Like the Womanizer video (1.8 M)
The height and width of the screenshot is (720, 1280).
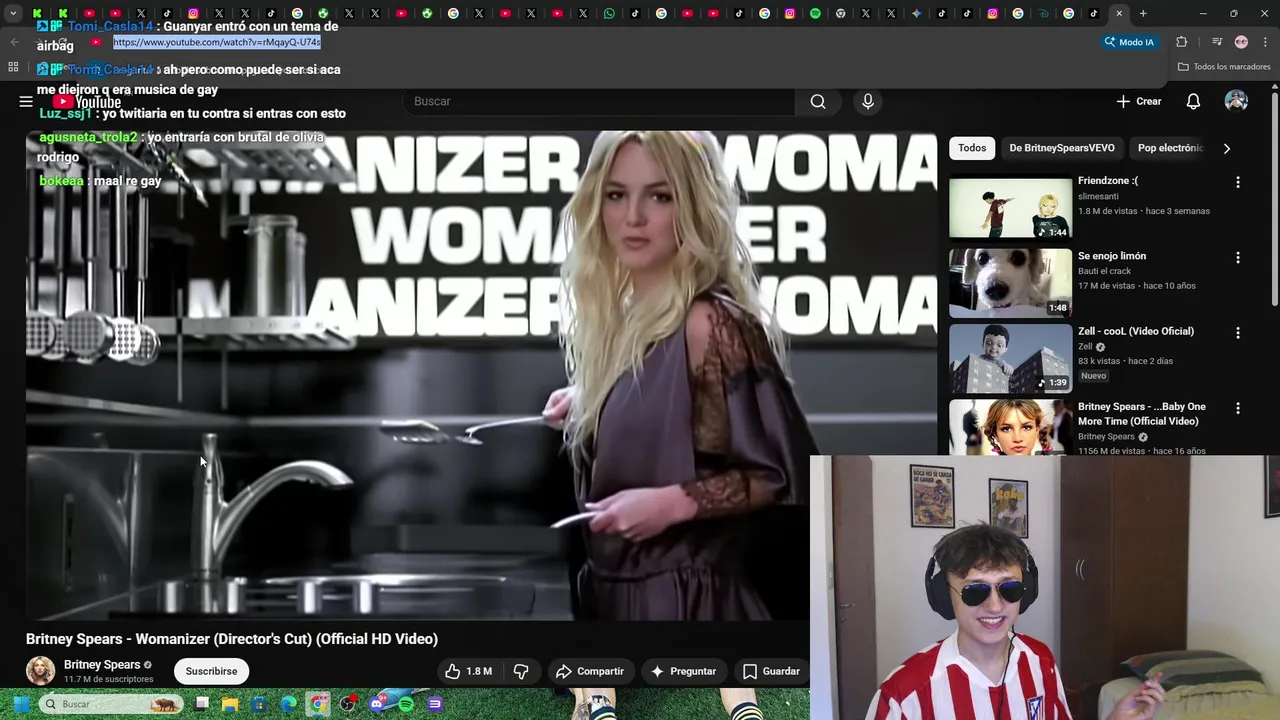469,671
